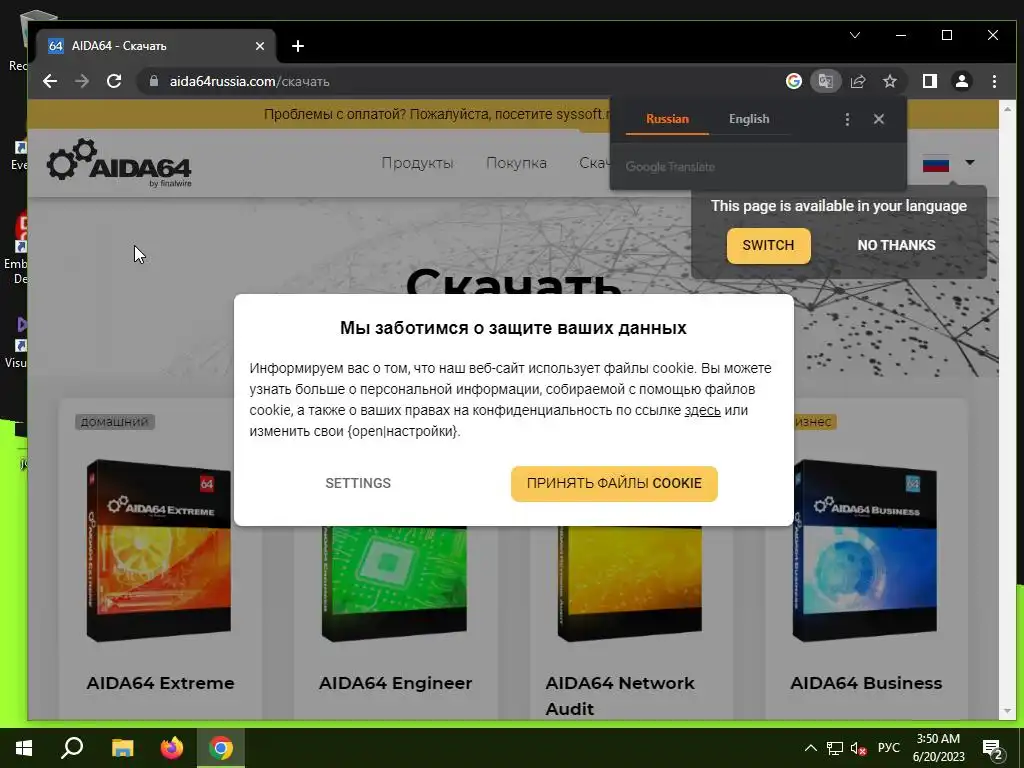The width and height of the screenshot is (1024, 768).
Task: Open the Windows Start menu
Action: [x=24, y=748]
